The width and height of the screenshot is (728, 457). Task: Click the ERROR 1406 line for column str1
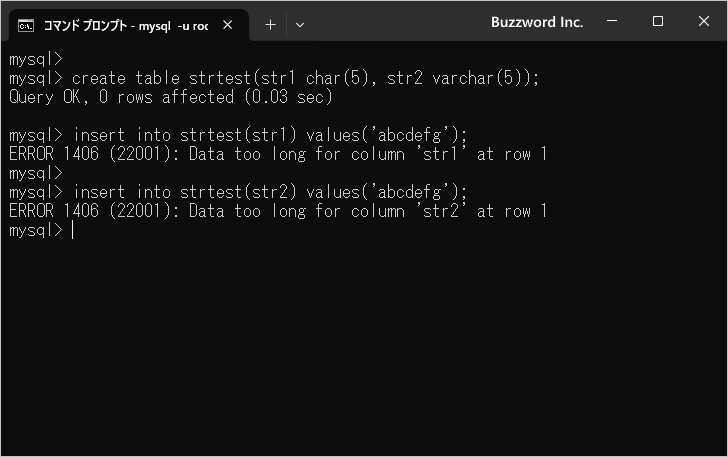click(278, 154)
